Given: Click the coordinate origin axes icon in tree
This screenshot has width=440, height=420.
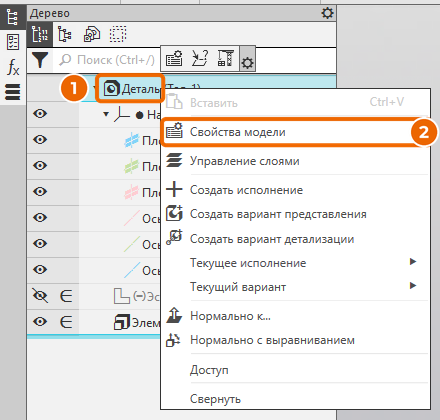Looking at the screenshot, I should 121,114.
